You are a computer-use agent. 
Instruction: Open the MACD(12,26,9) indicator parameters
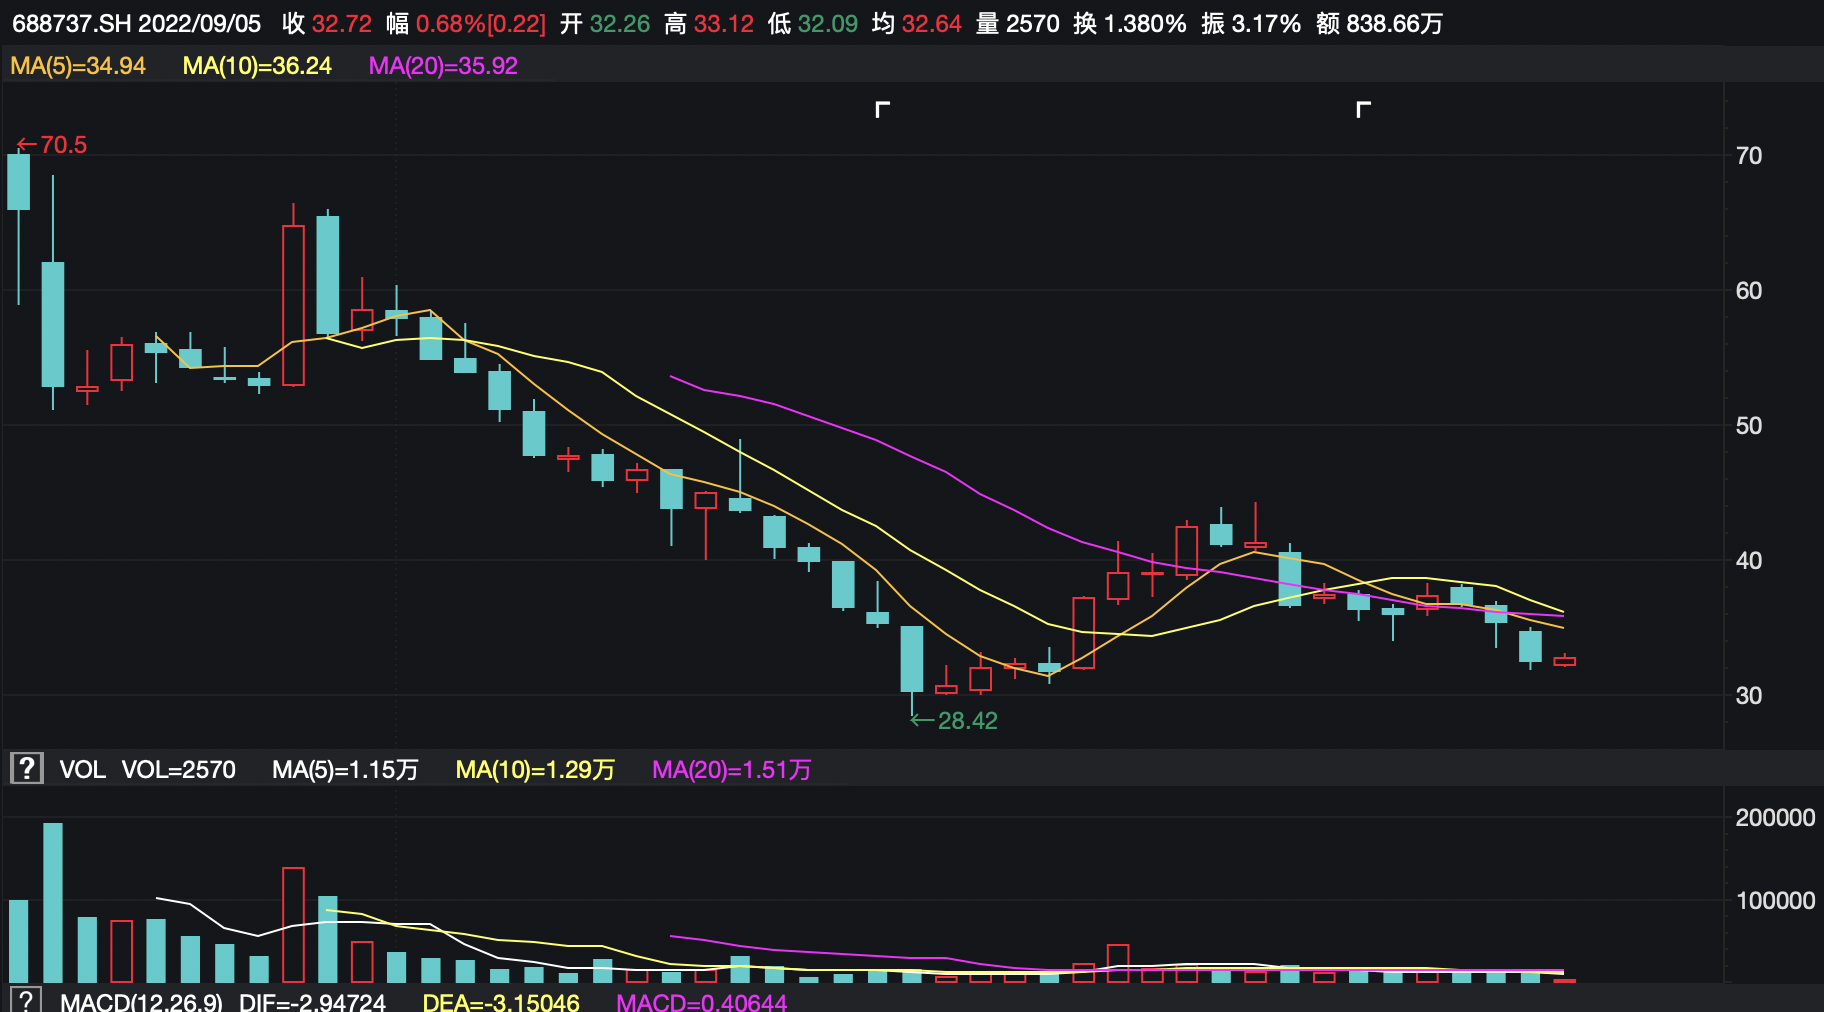coord(141,1002)
